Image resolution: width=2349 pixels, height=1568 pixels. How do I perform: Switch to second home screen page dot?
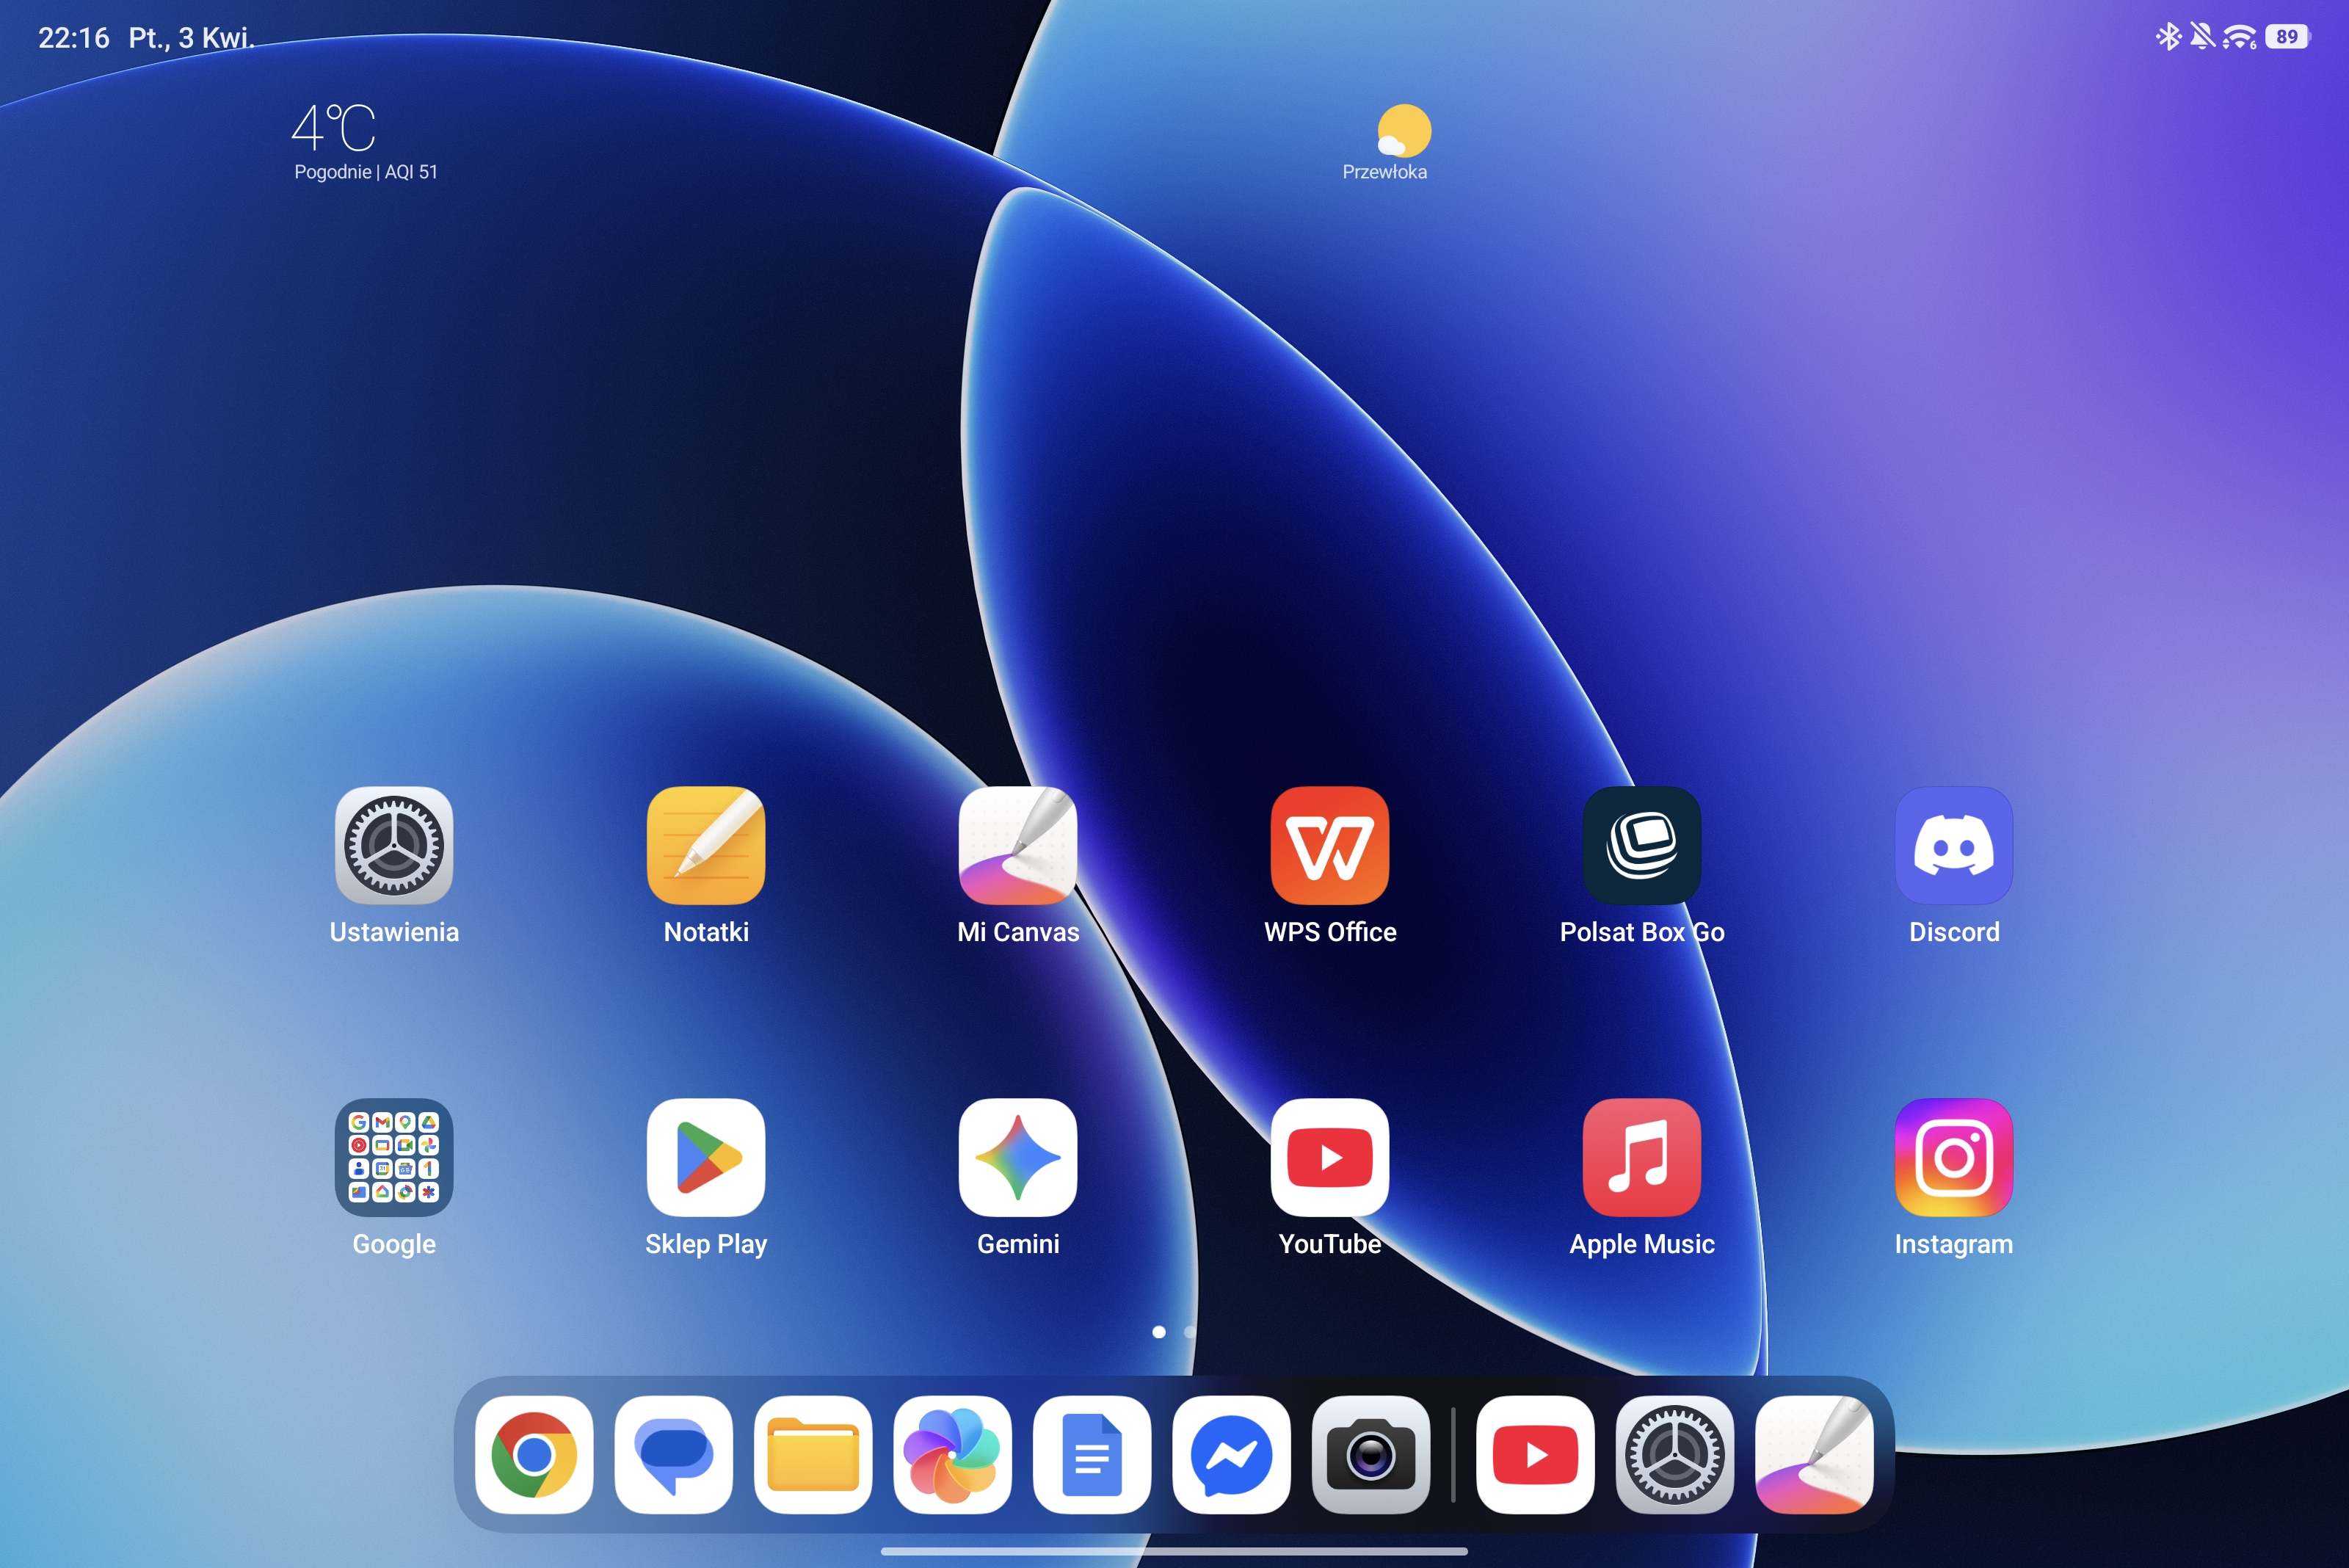(x=1189, y=1332)
